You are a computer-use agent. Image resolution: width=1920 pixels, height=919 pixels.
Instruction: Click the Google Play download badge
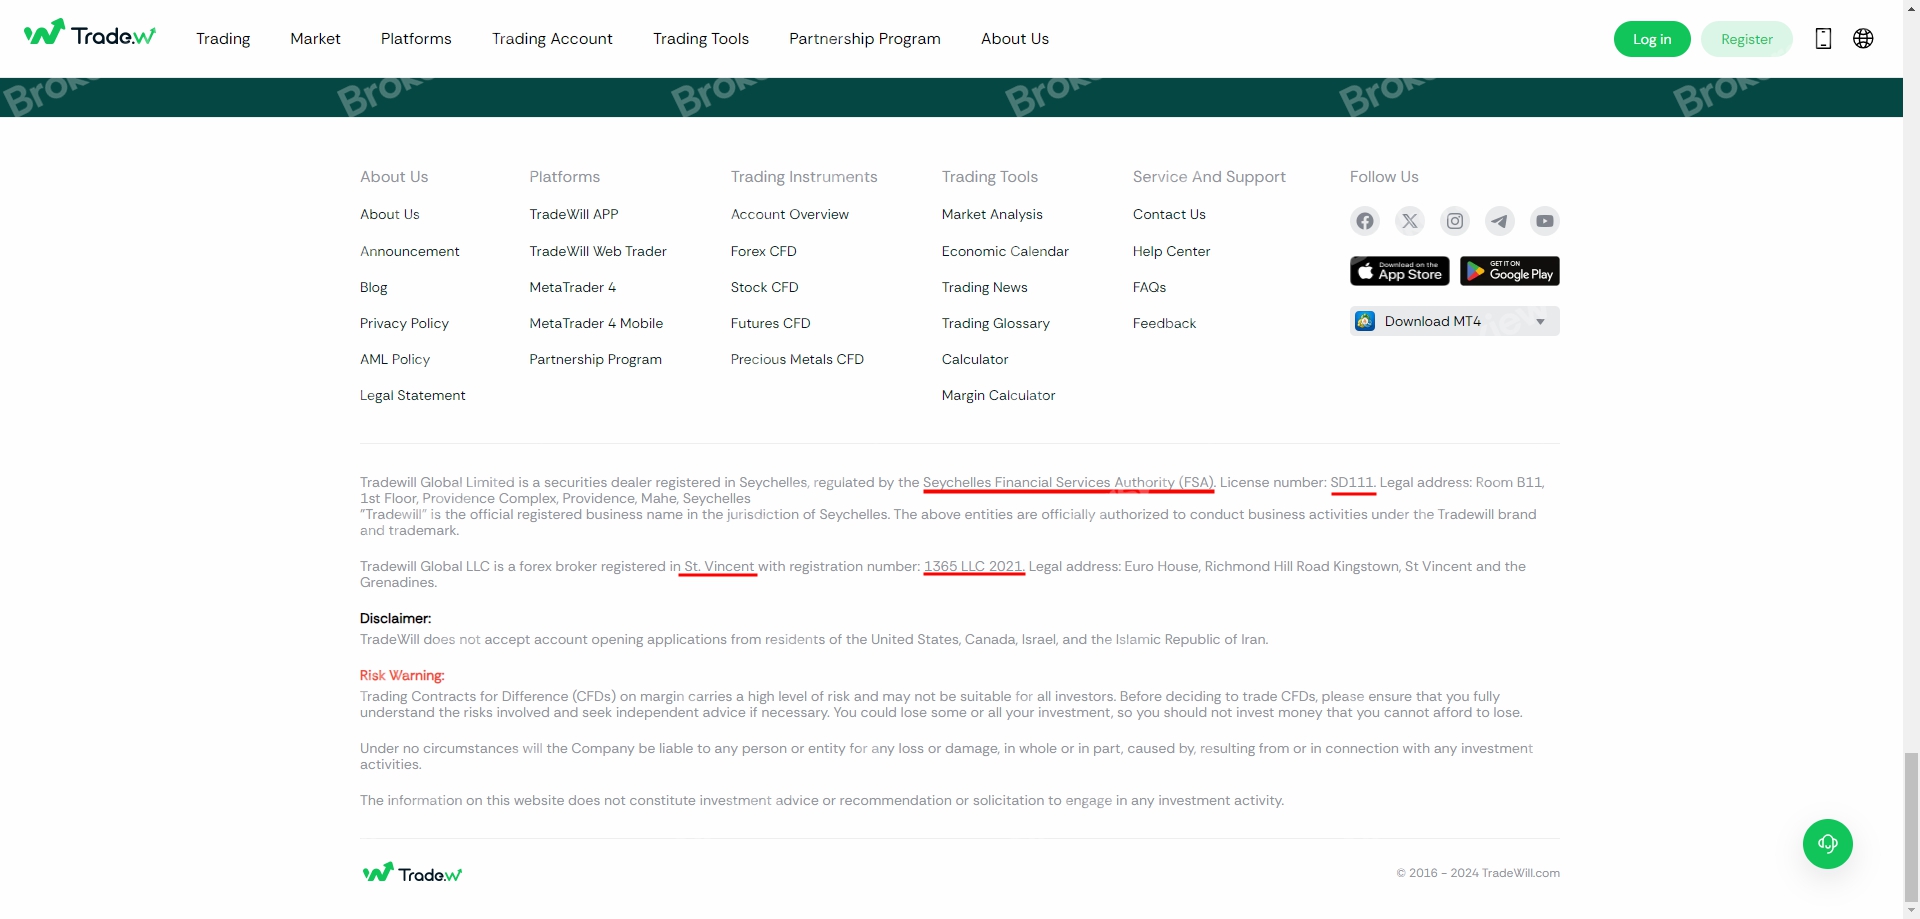[1509, 271]
